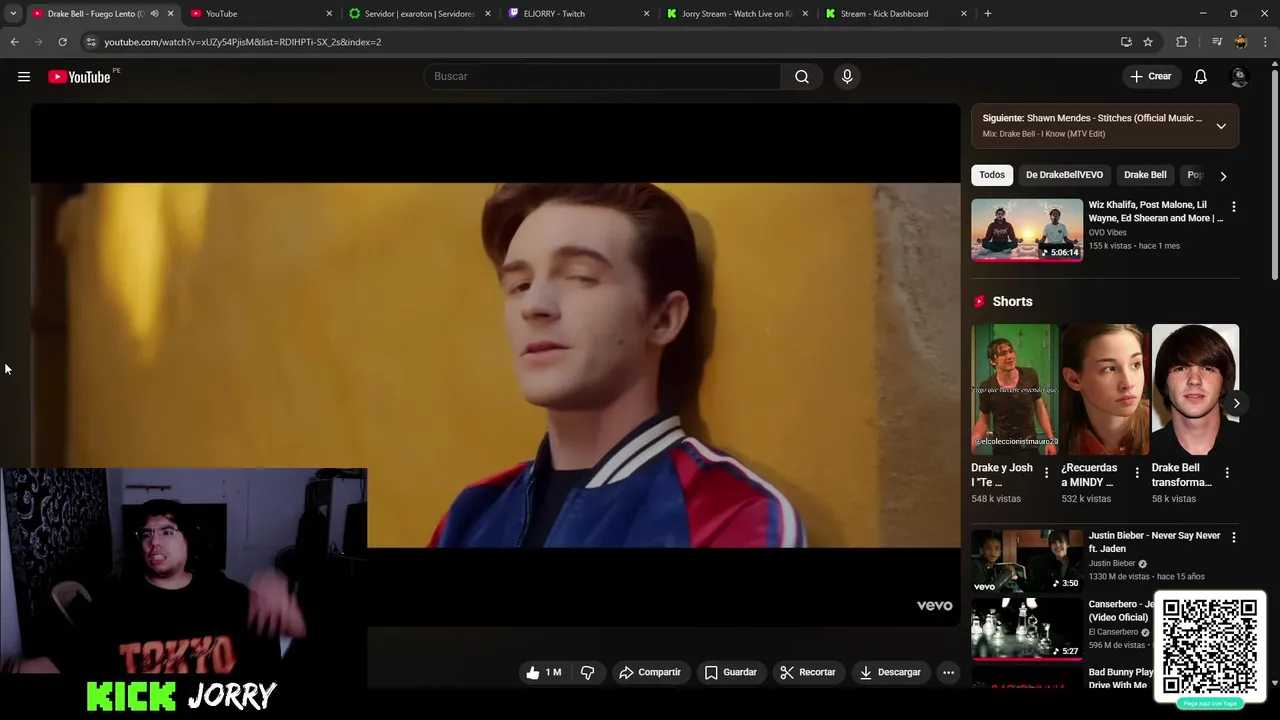Screen dimensions: 1280x720
Task: Switch to the second YouTube tab
Action: tap(262, 14)
